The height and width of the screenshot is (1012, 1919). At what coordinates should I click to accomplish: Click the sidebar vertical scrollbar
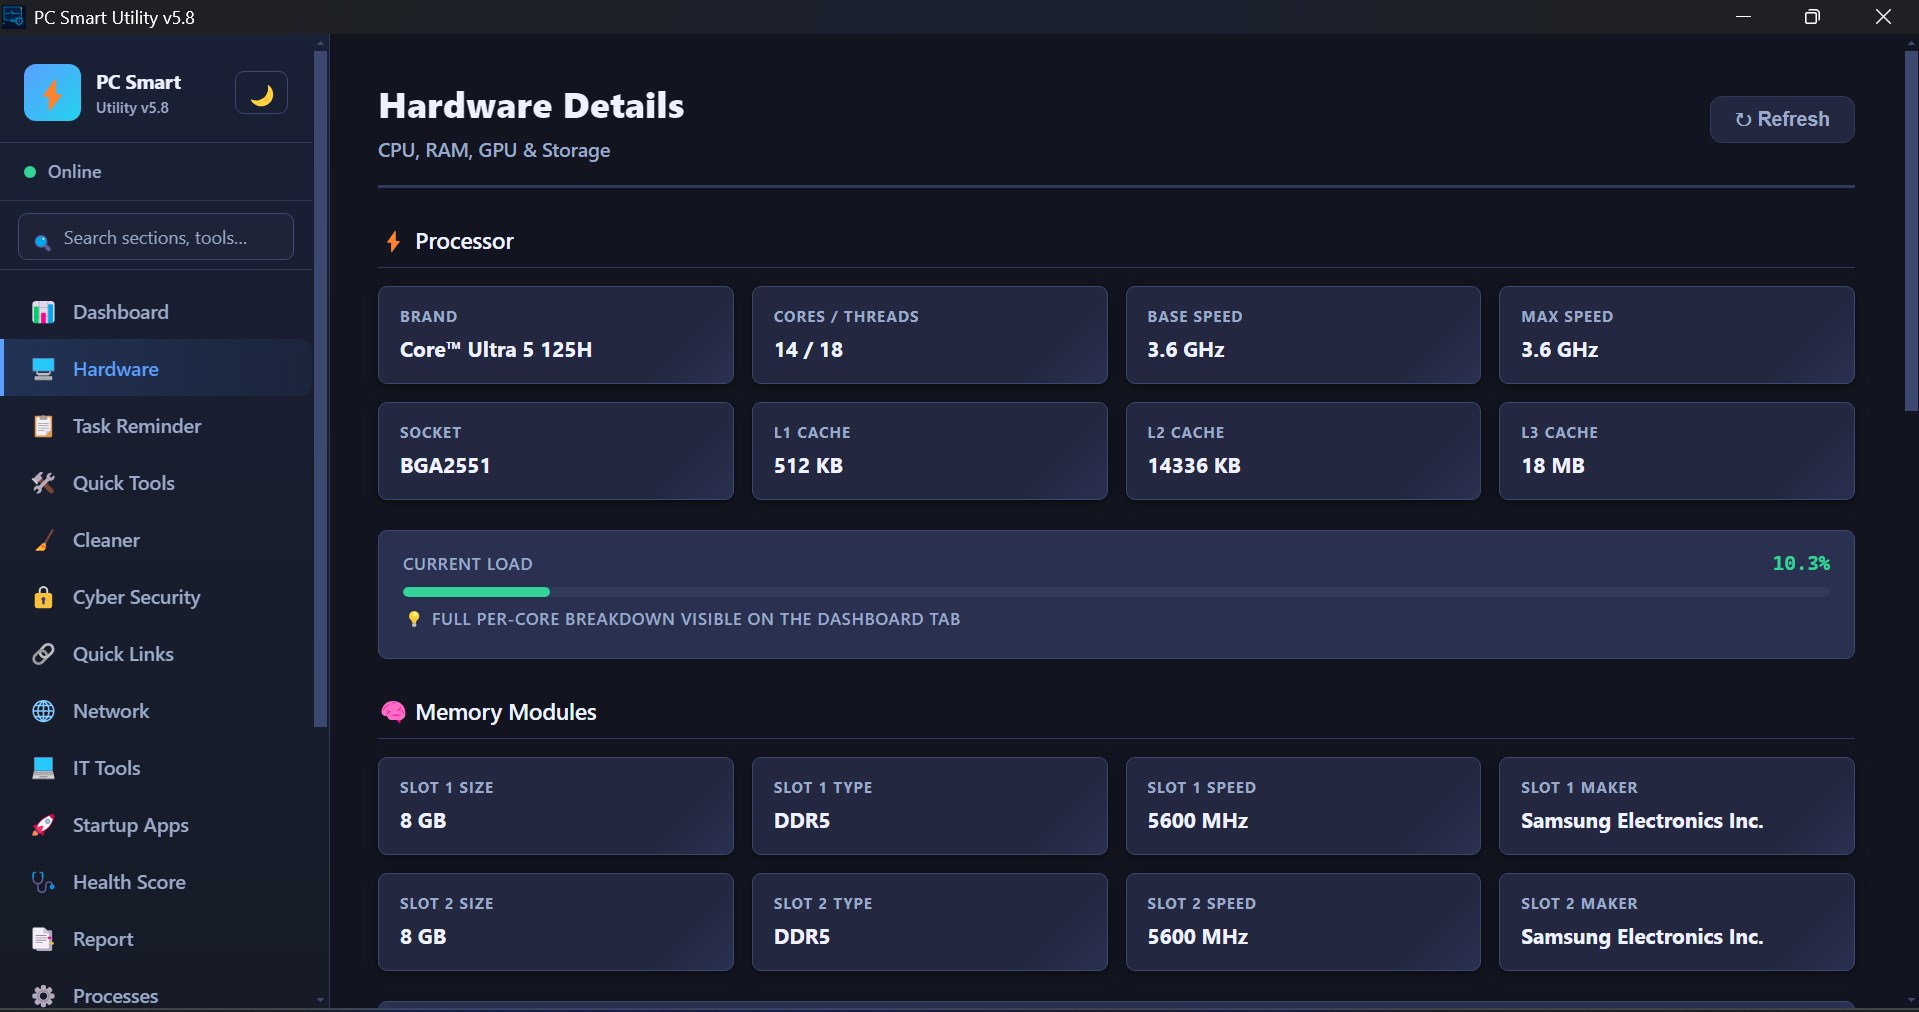(x=320, y=389)
